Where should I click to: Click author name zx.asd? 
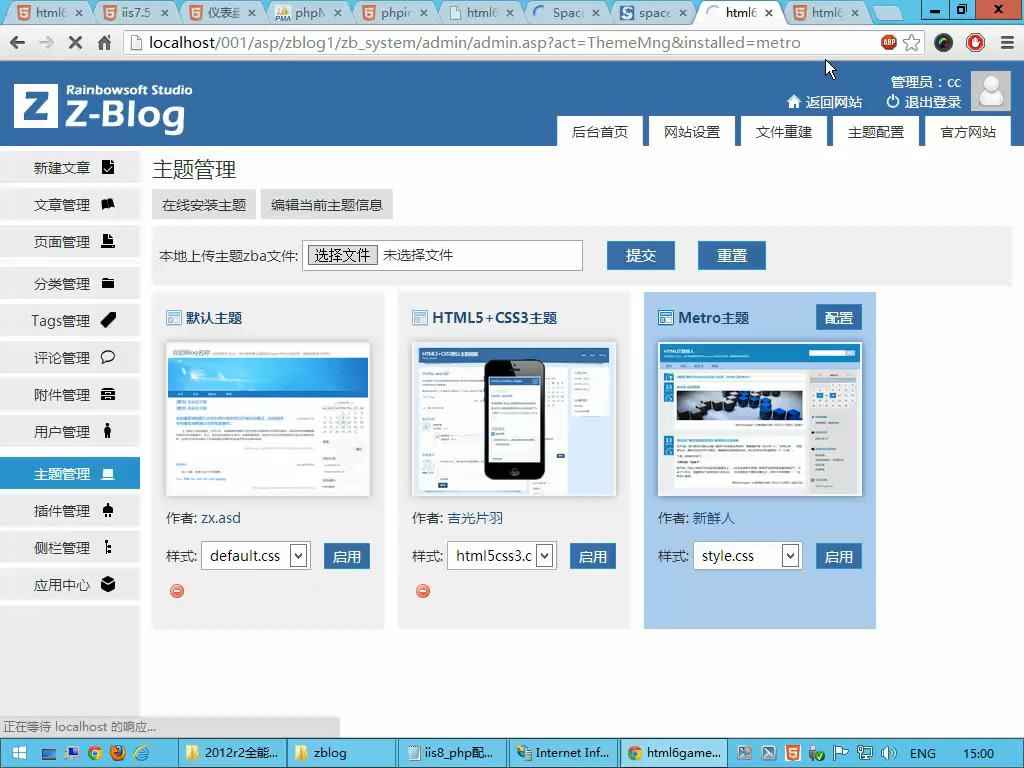point(221,518)
